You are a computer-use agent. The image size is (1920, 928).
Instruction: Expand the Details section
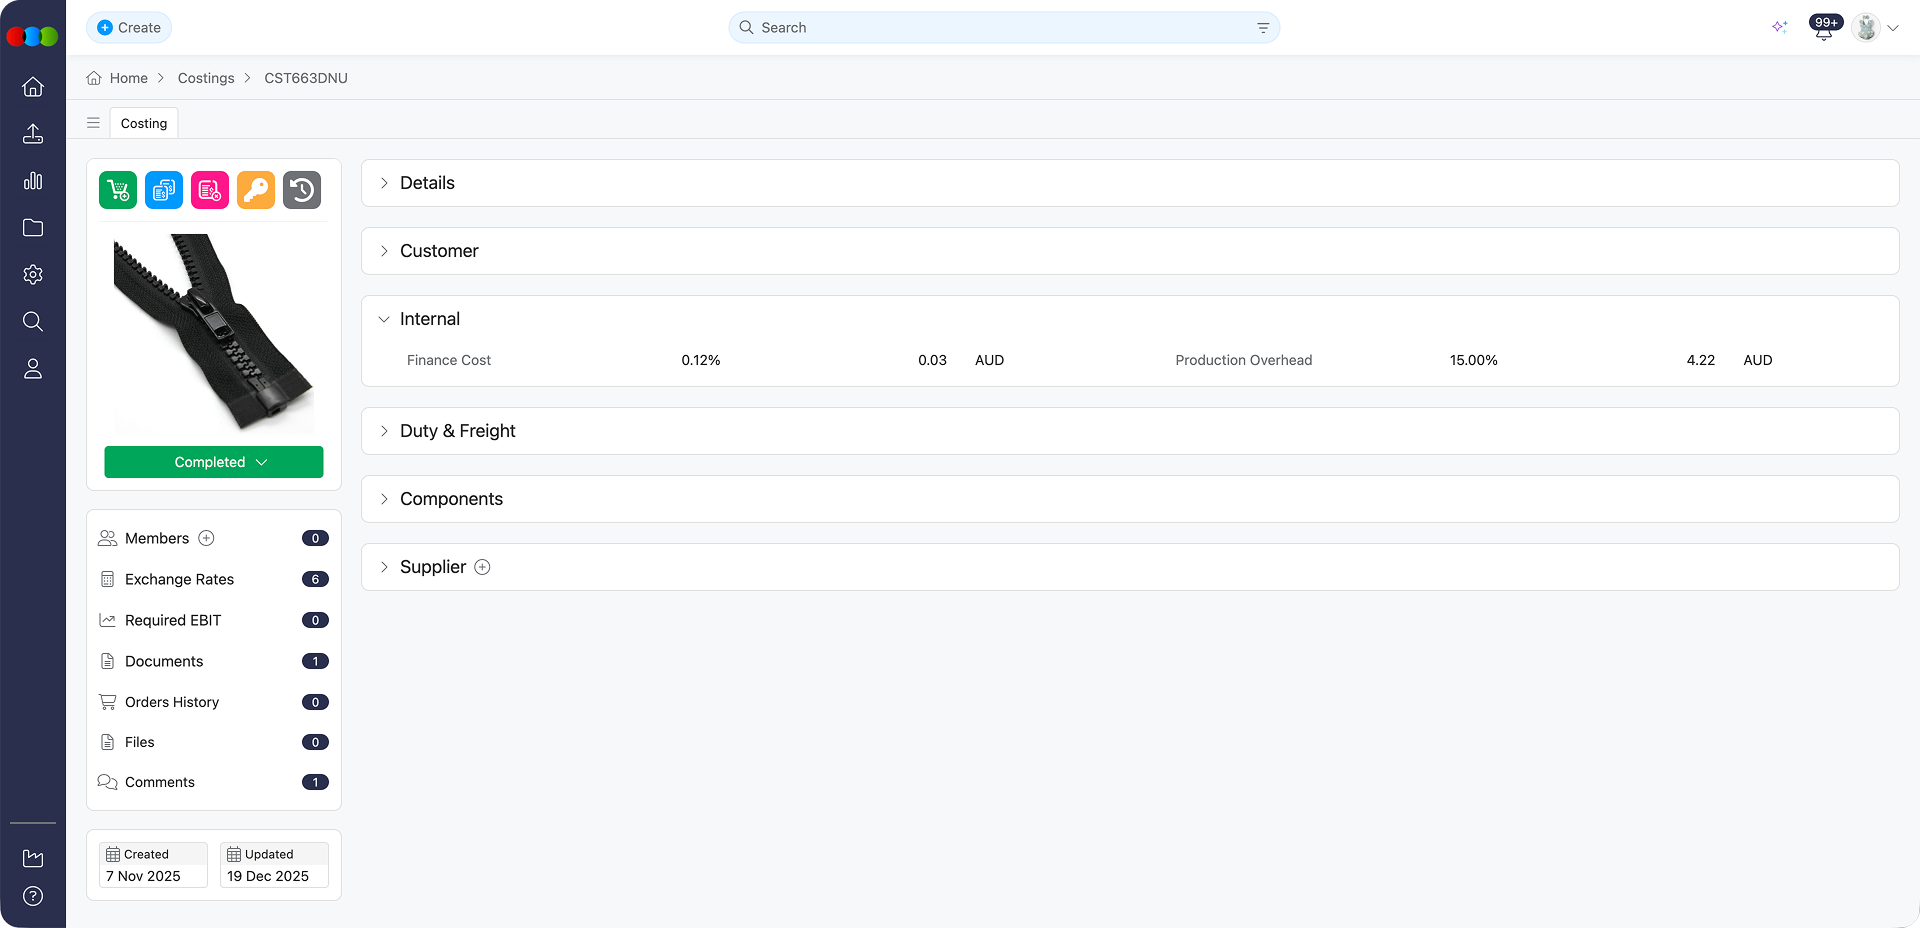pos(427,183)
